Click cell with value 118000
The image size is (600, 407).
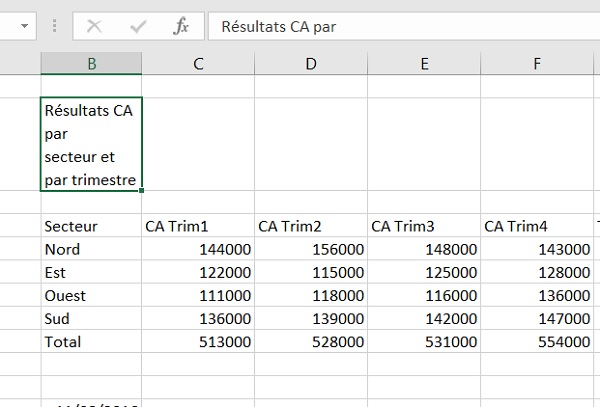311,295
